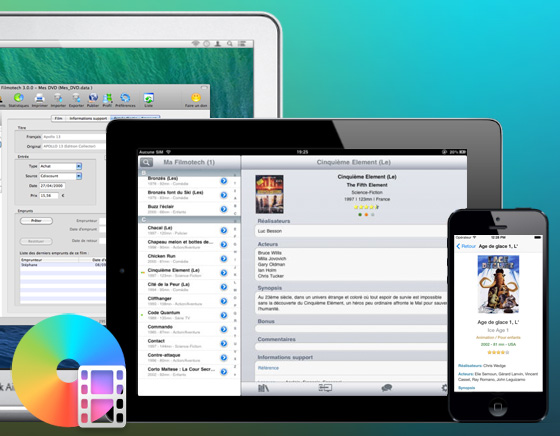Tap the display settings icon on iPad bottom bar
Screen dimensions: 560x436
coord(325,388)
